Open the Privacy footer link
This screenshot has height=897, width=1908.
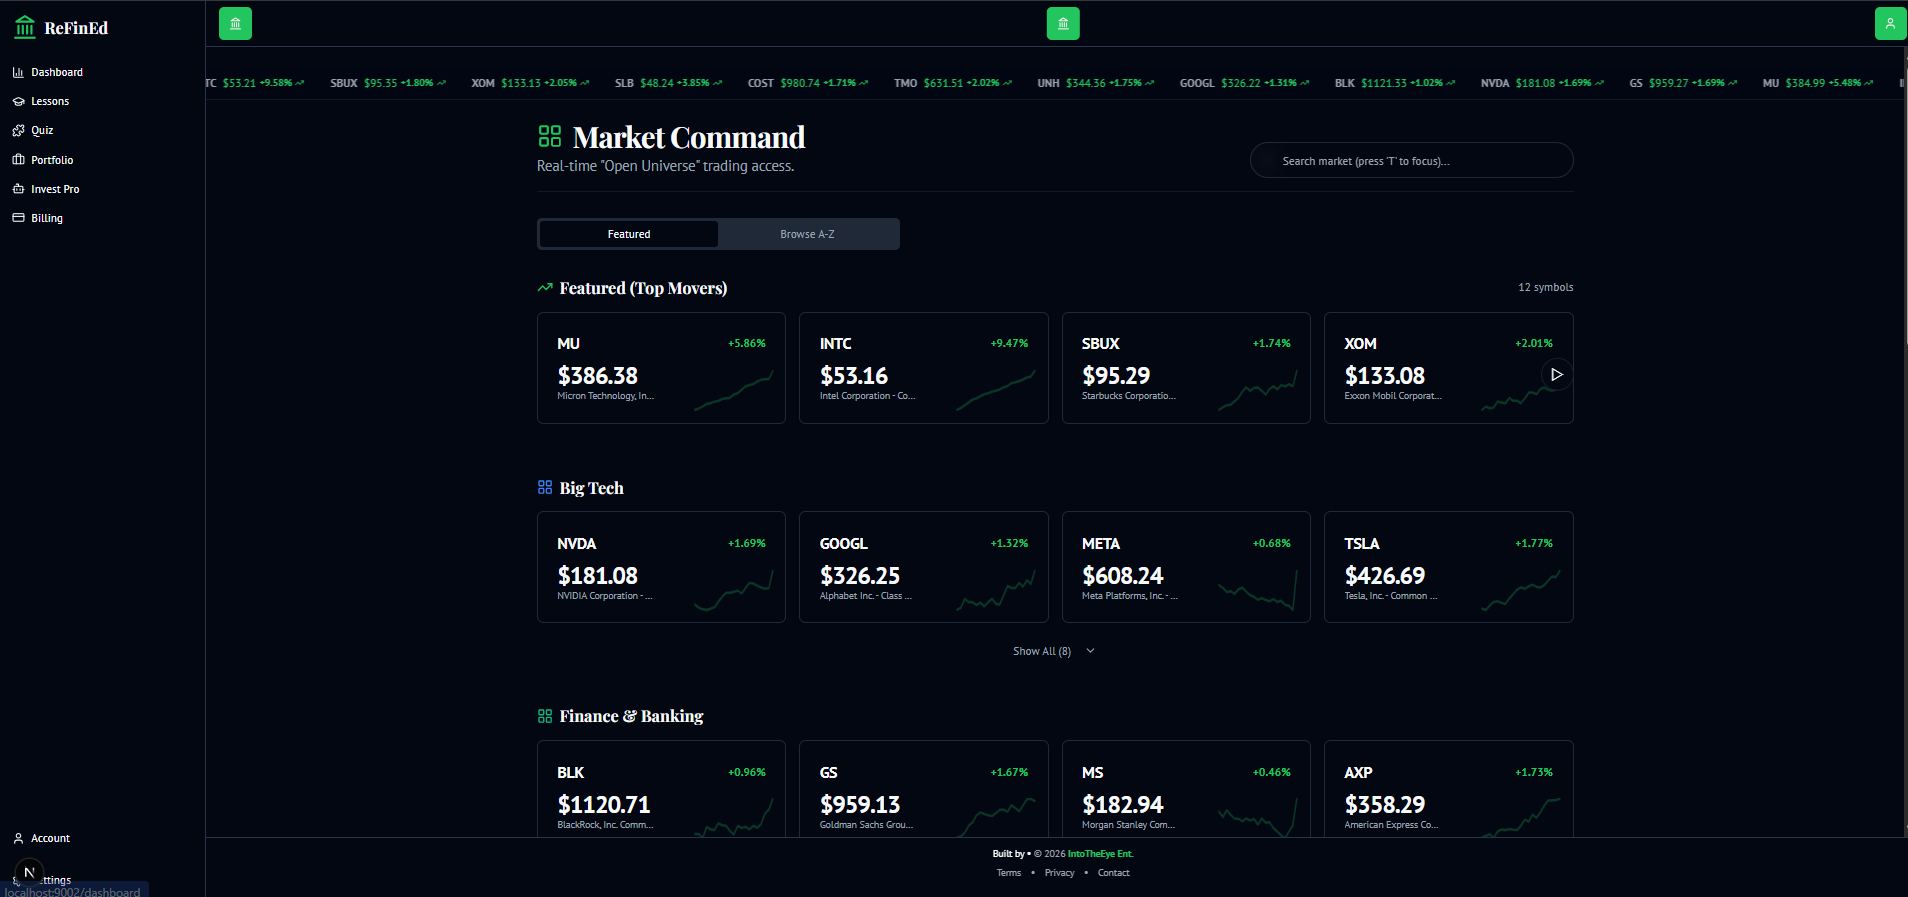click(1059, 873)
